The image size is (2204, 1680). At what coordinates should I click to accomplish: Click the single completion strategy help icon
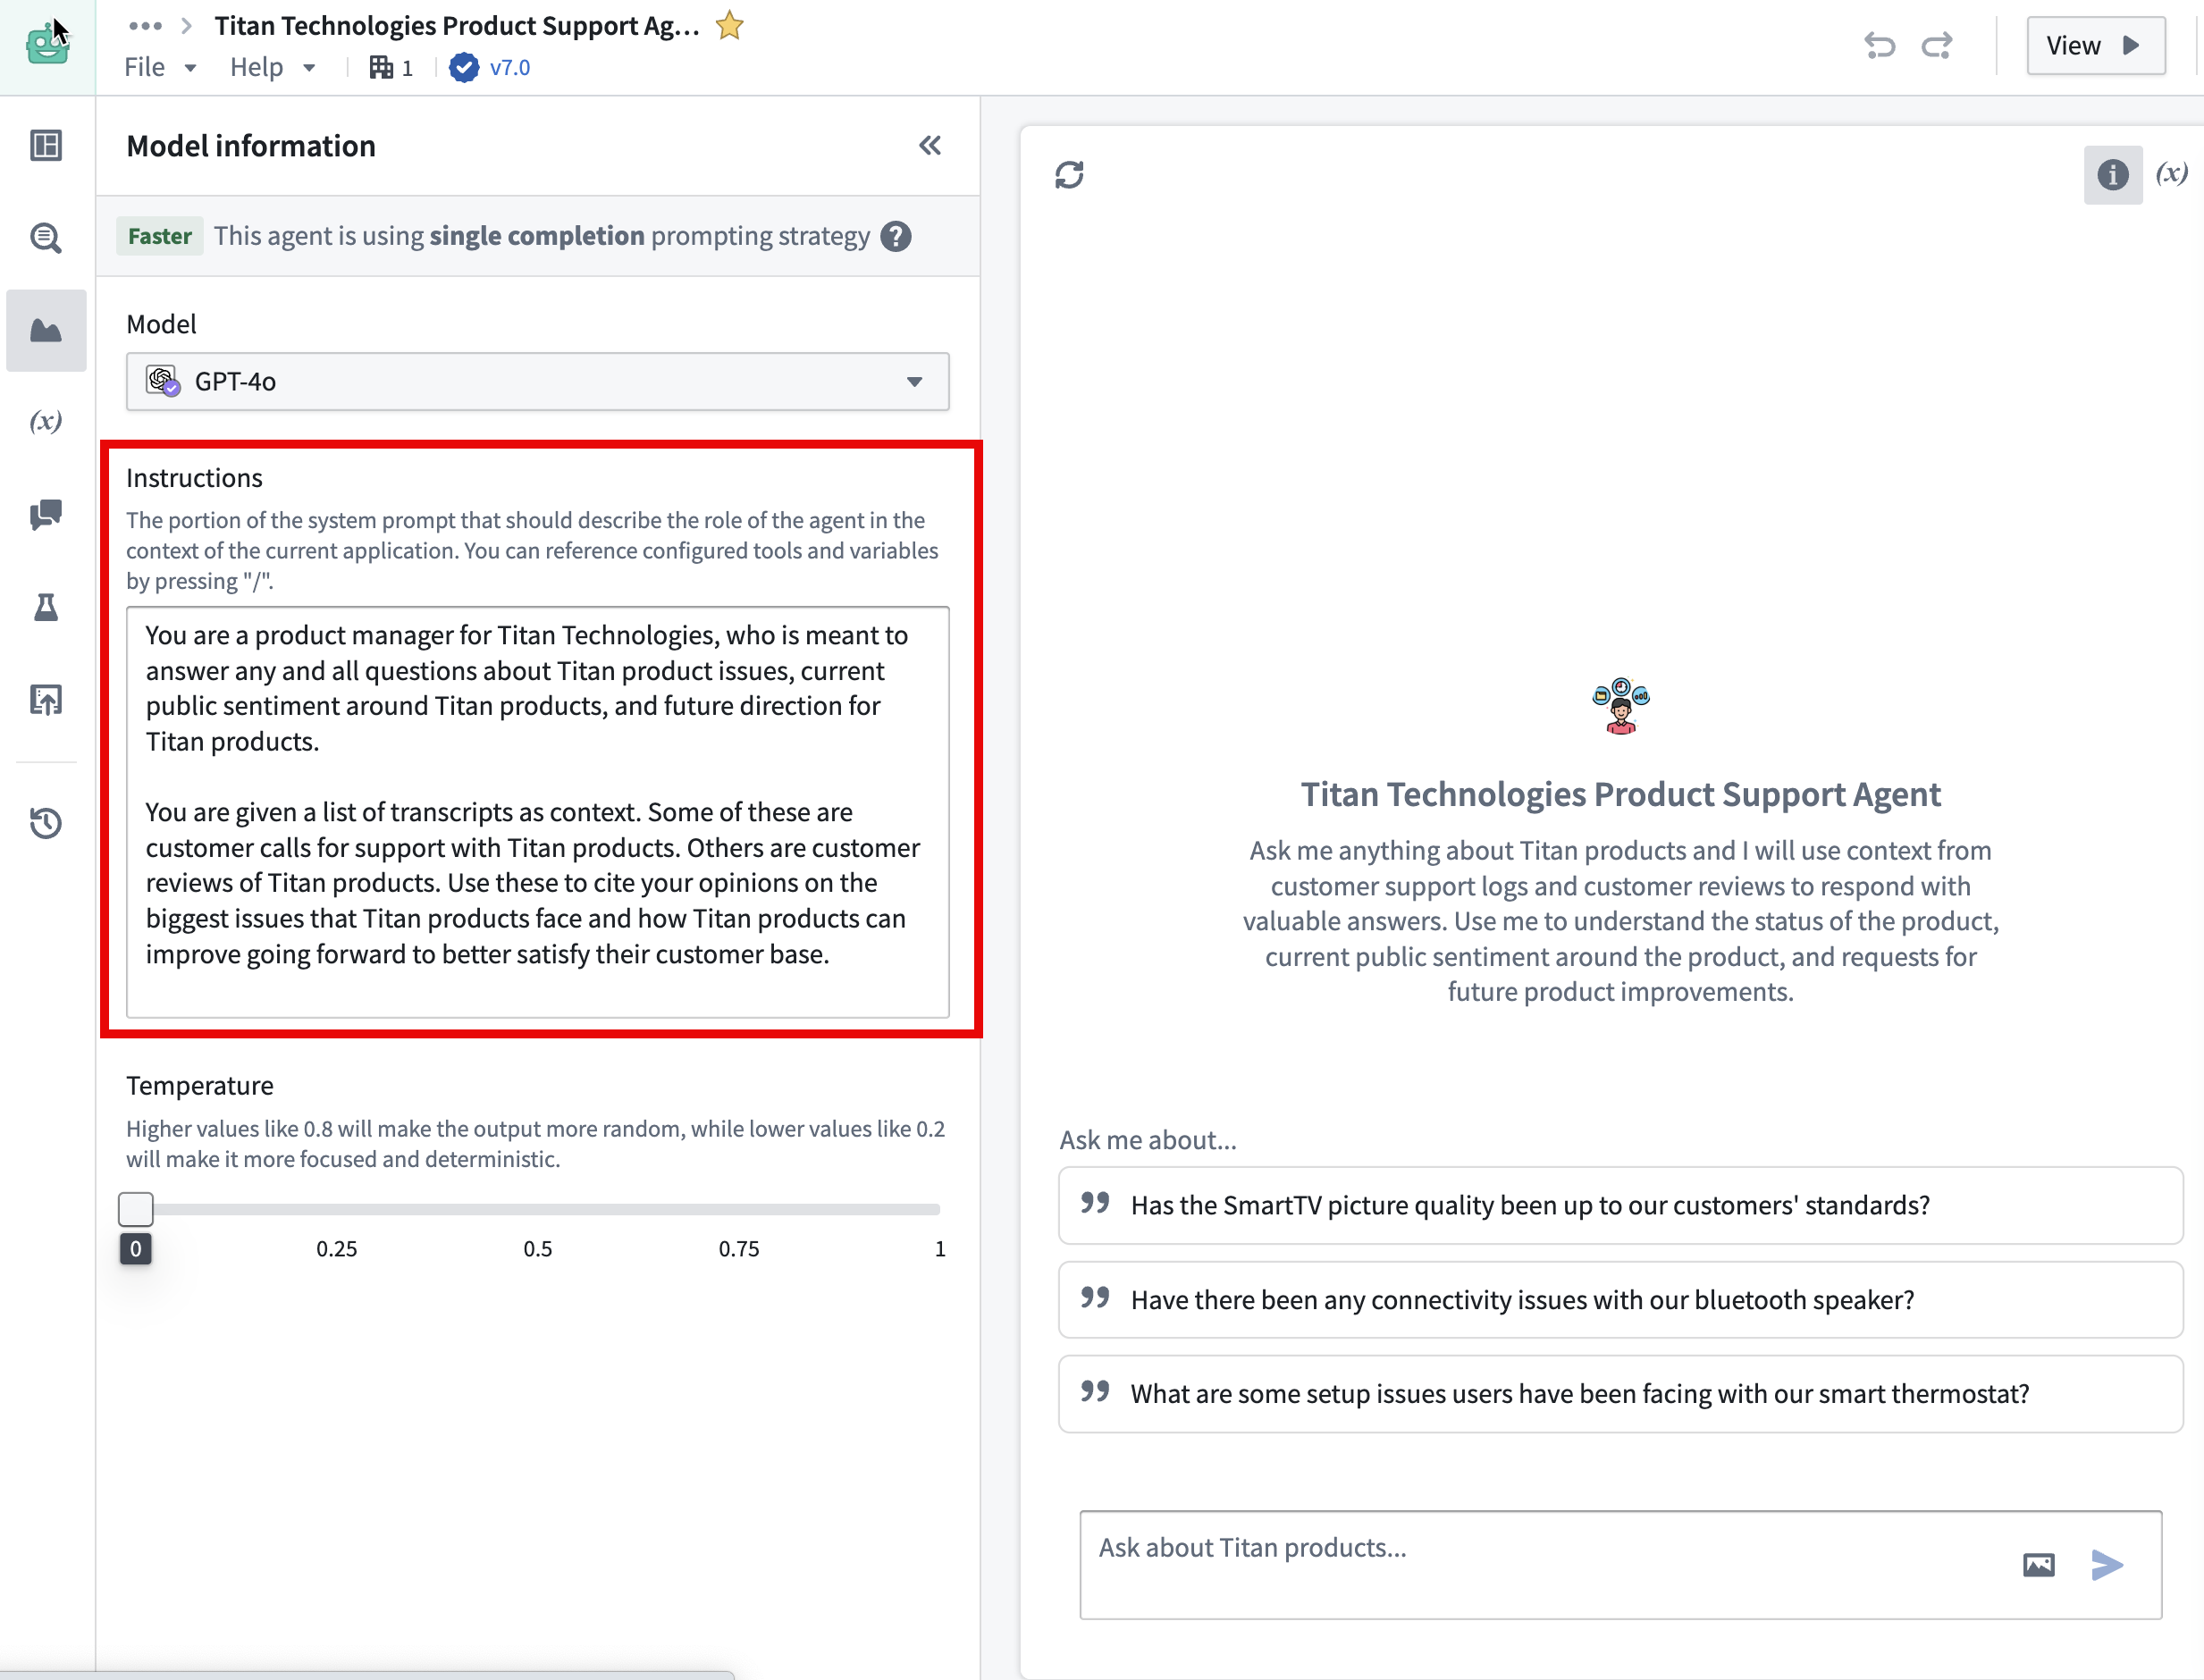897,236
